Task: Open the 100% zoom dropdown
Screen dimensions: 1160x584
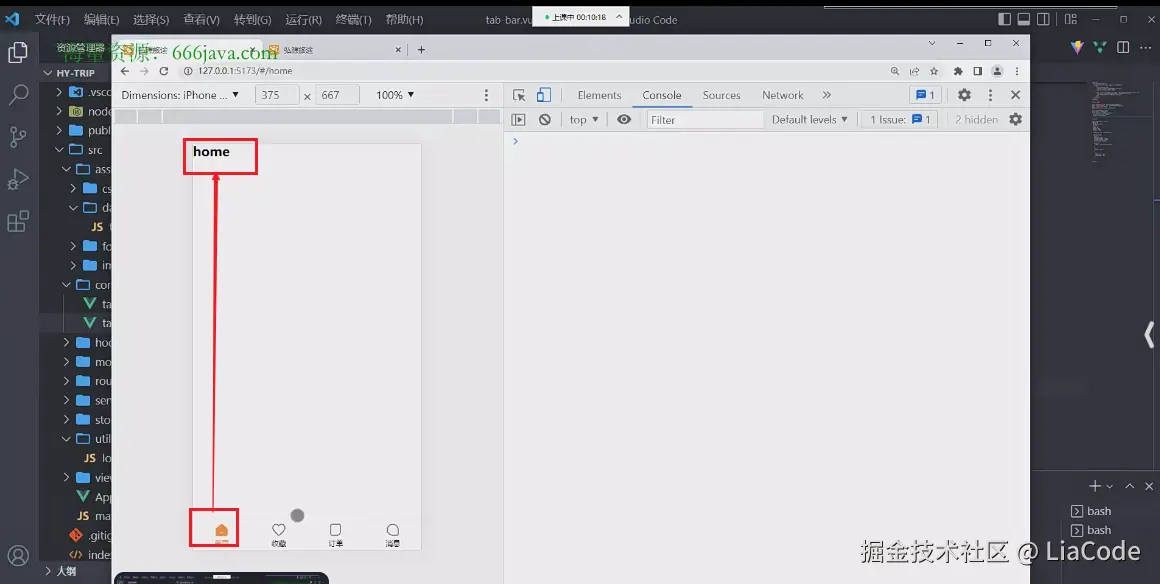Action: tap(395, 95)
